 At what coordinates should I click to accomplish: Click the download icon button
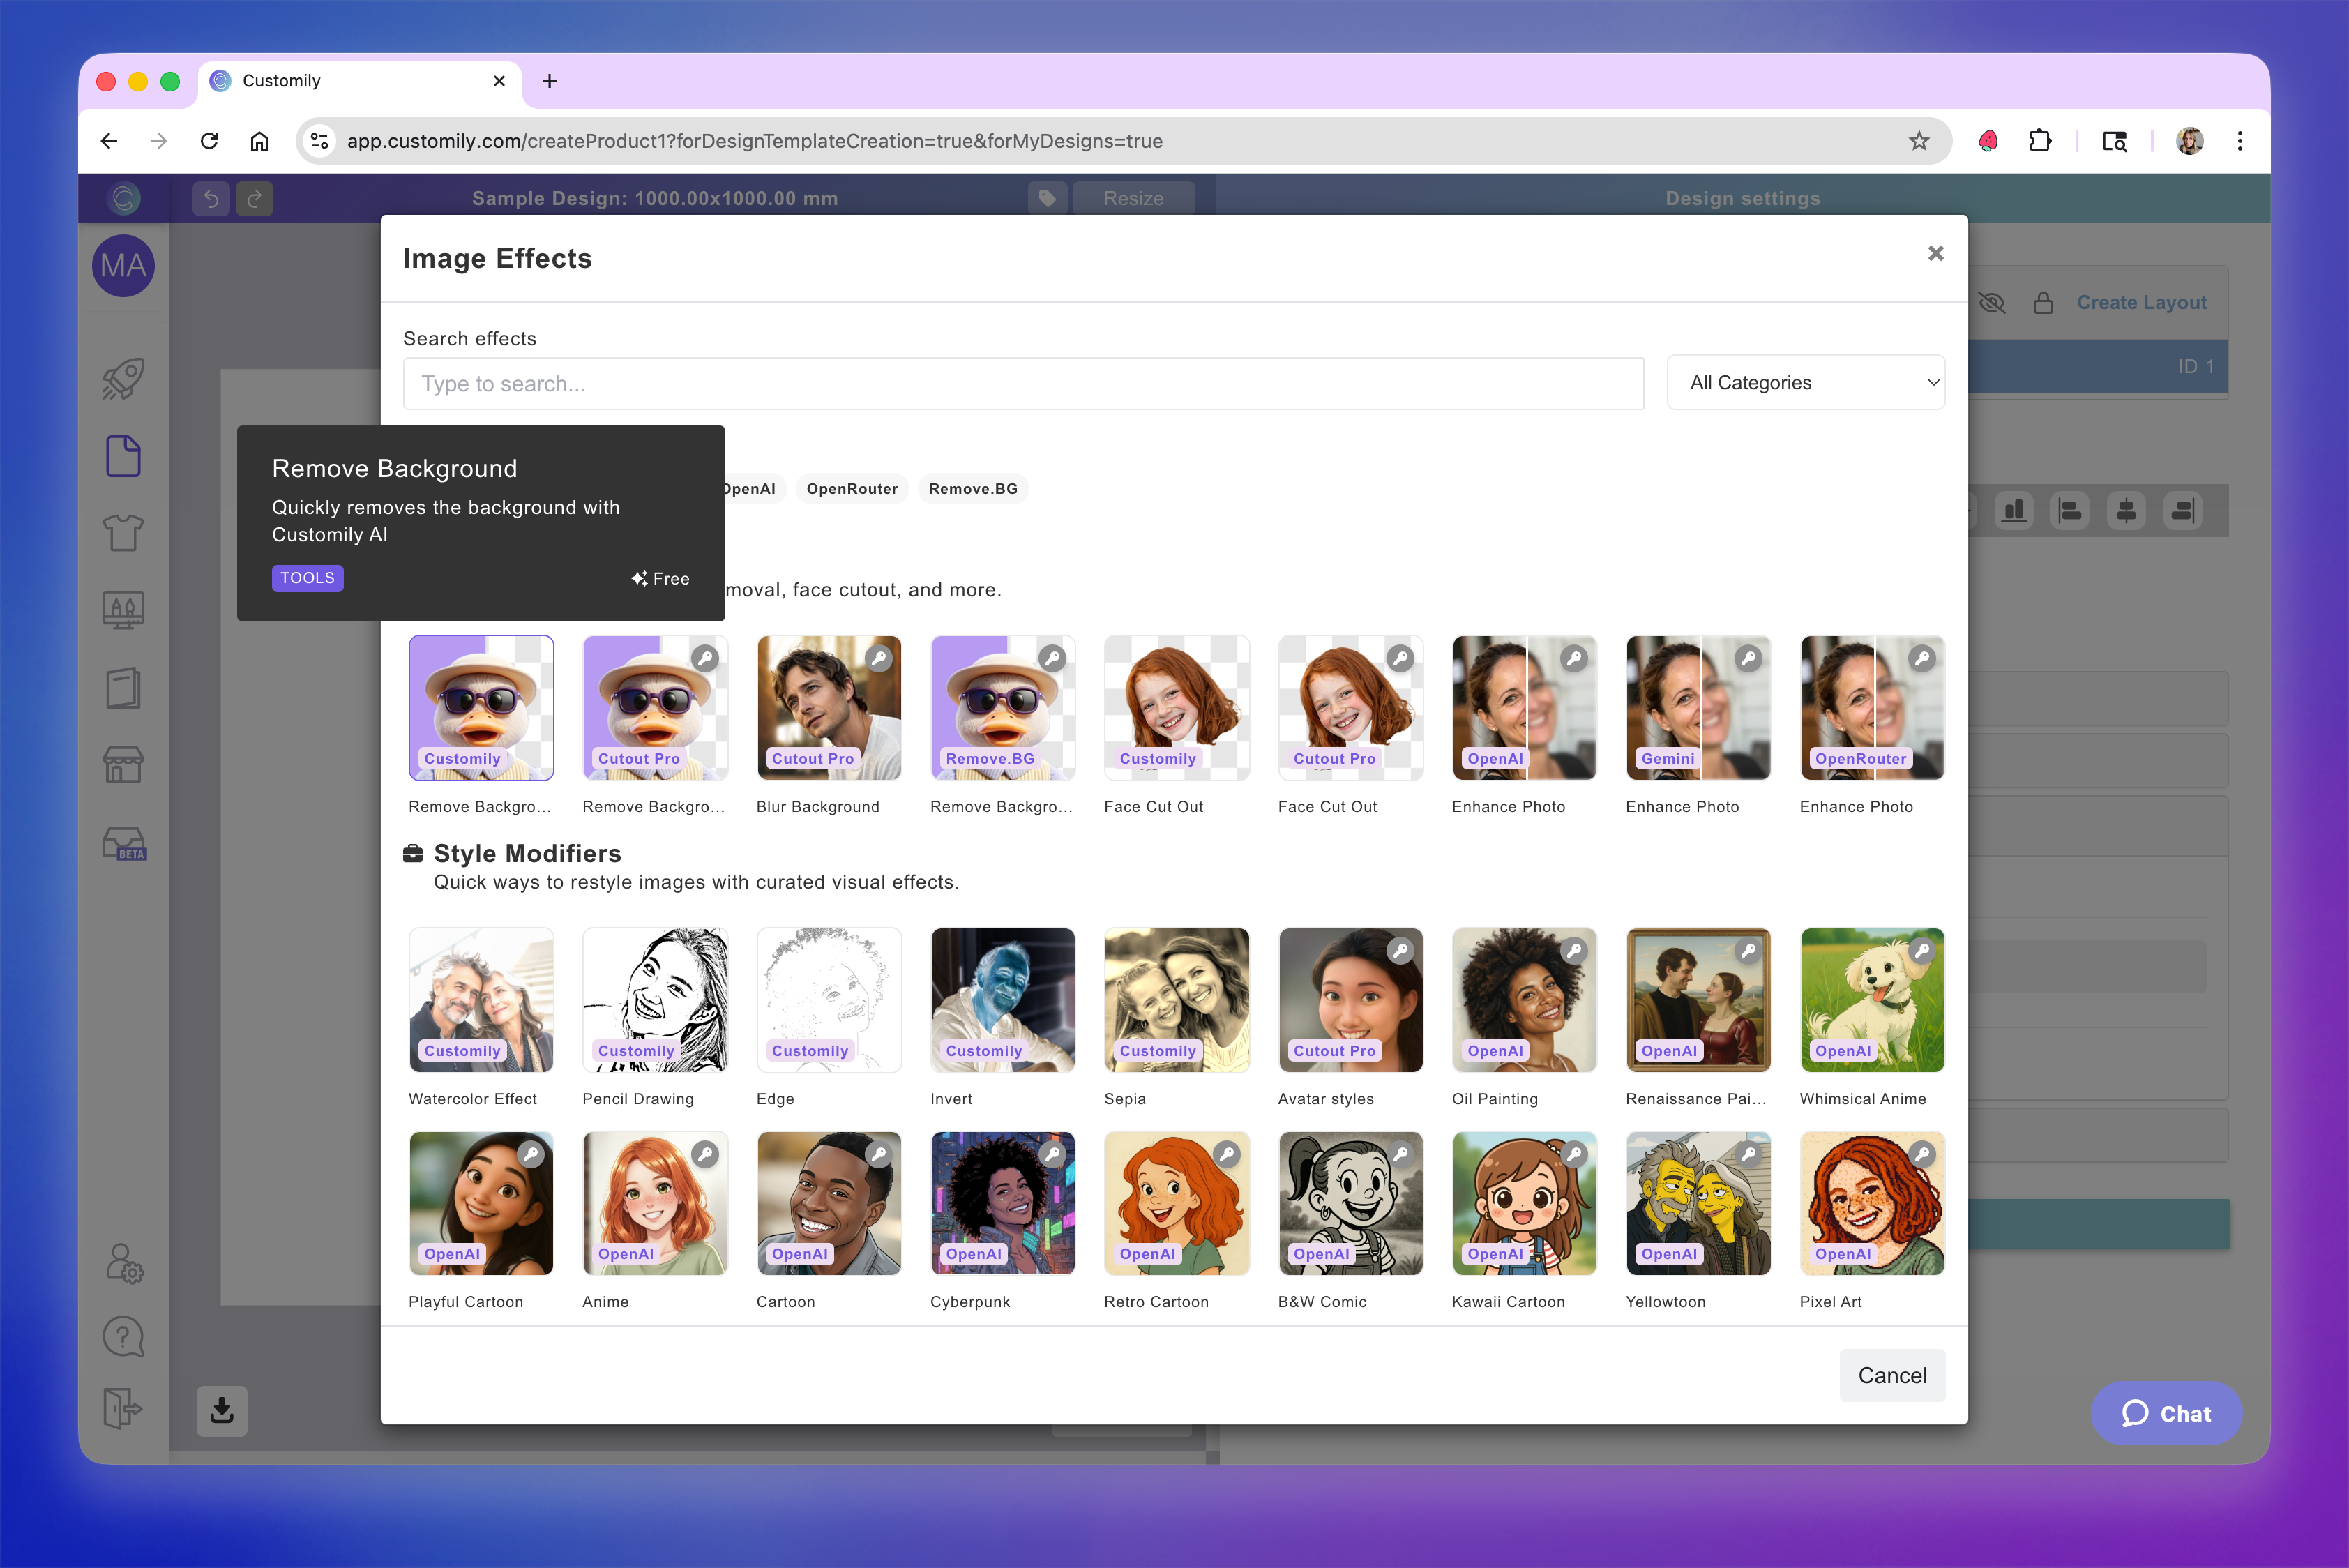pos(222,1410)
